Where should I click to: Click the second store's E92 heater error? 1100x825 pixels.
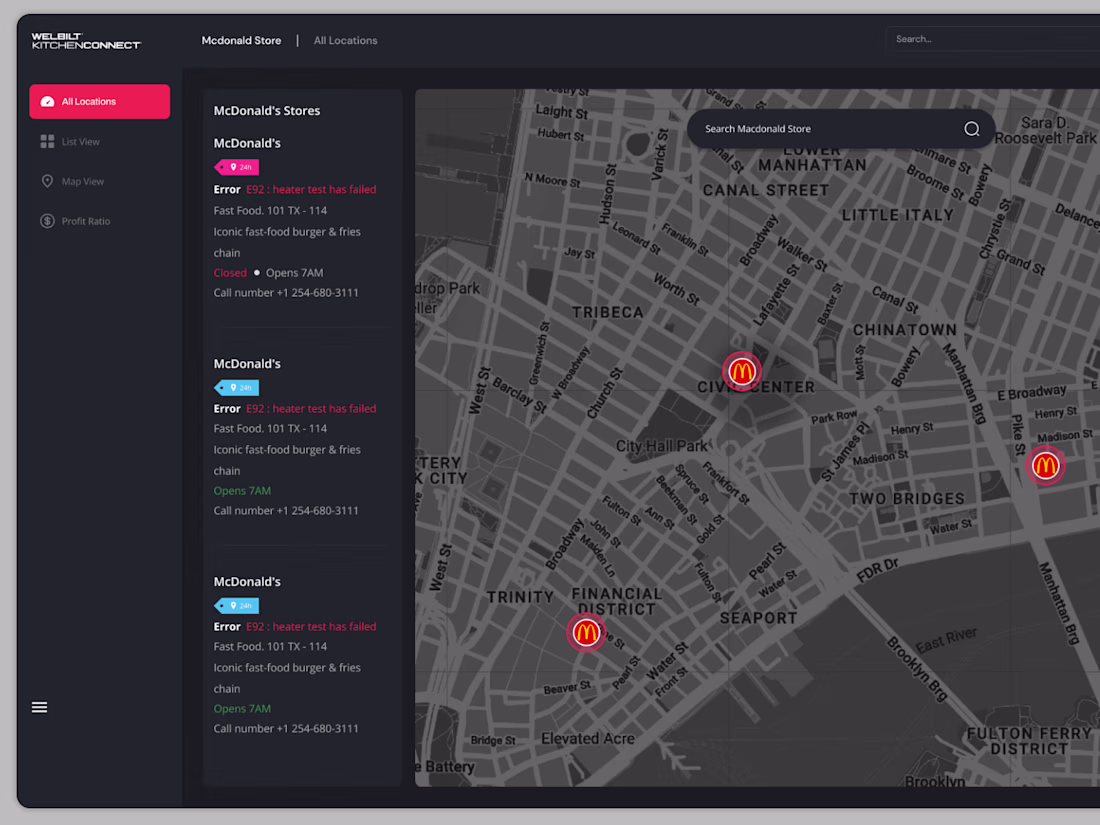click(x=311, y=408)
